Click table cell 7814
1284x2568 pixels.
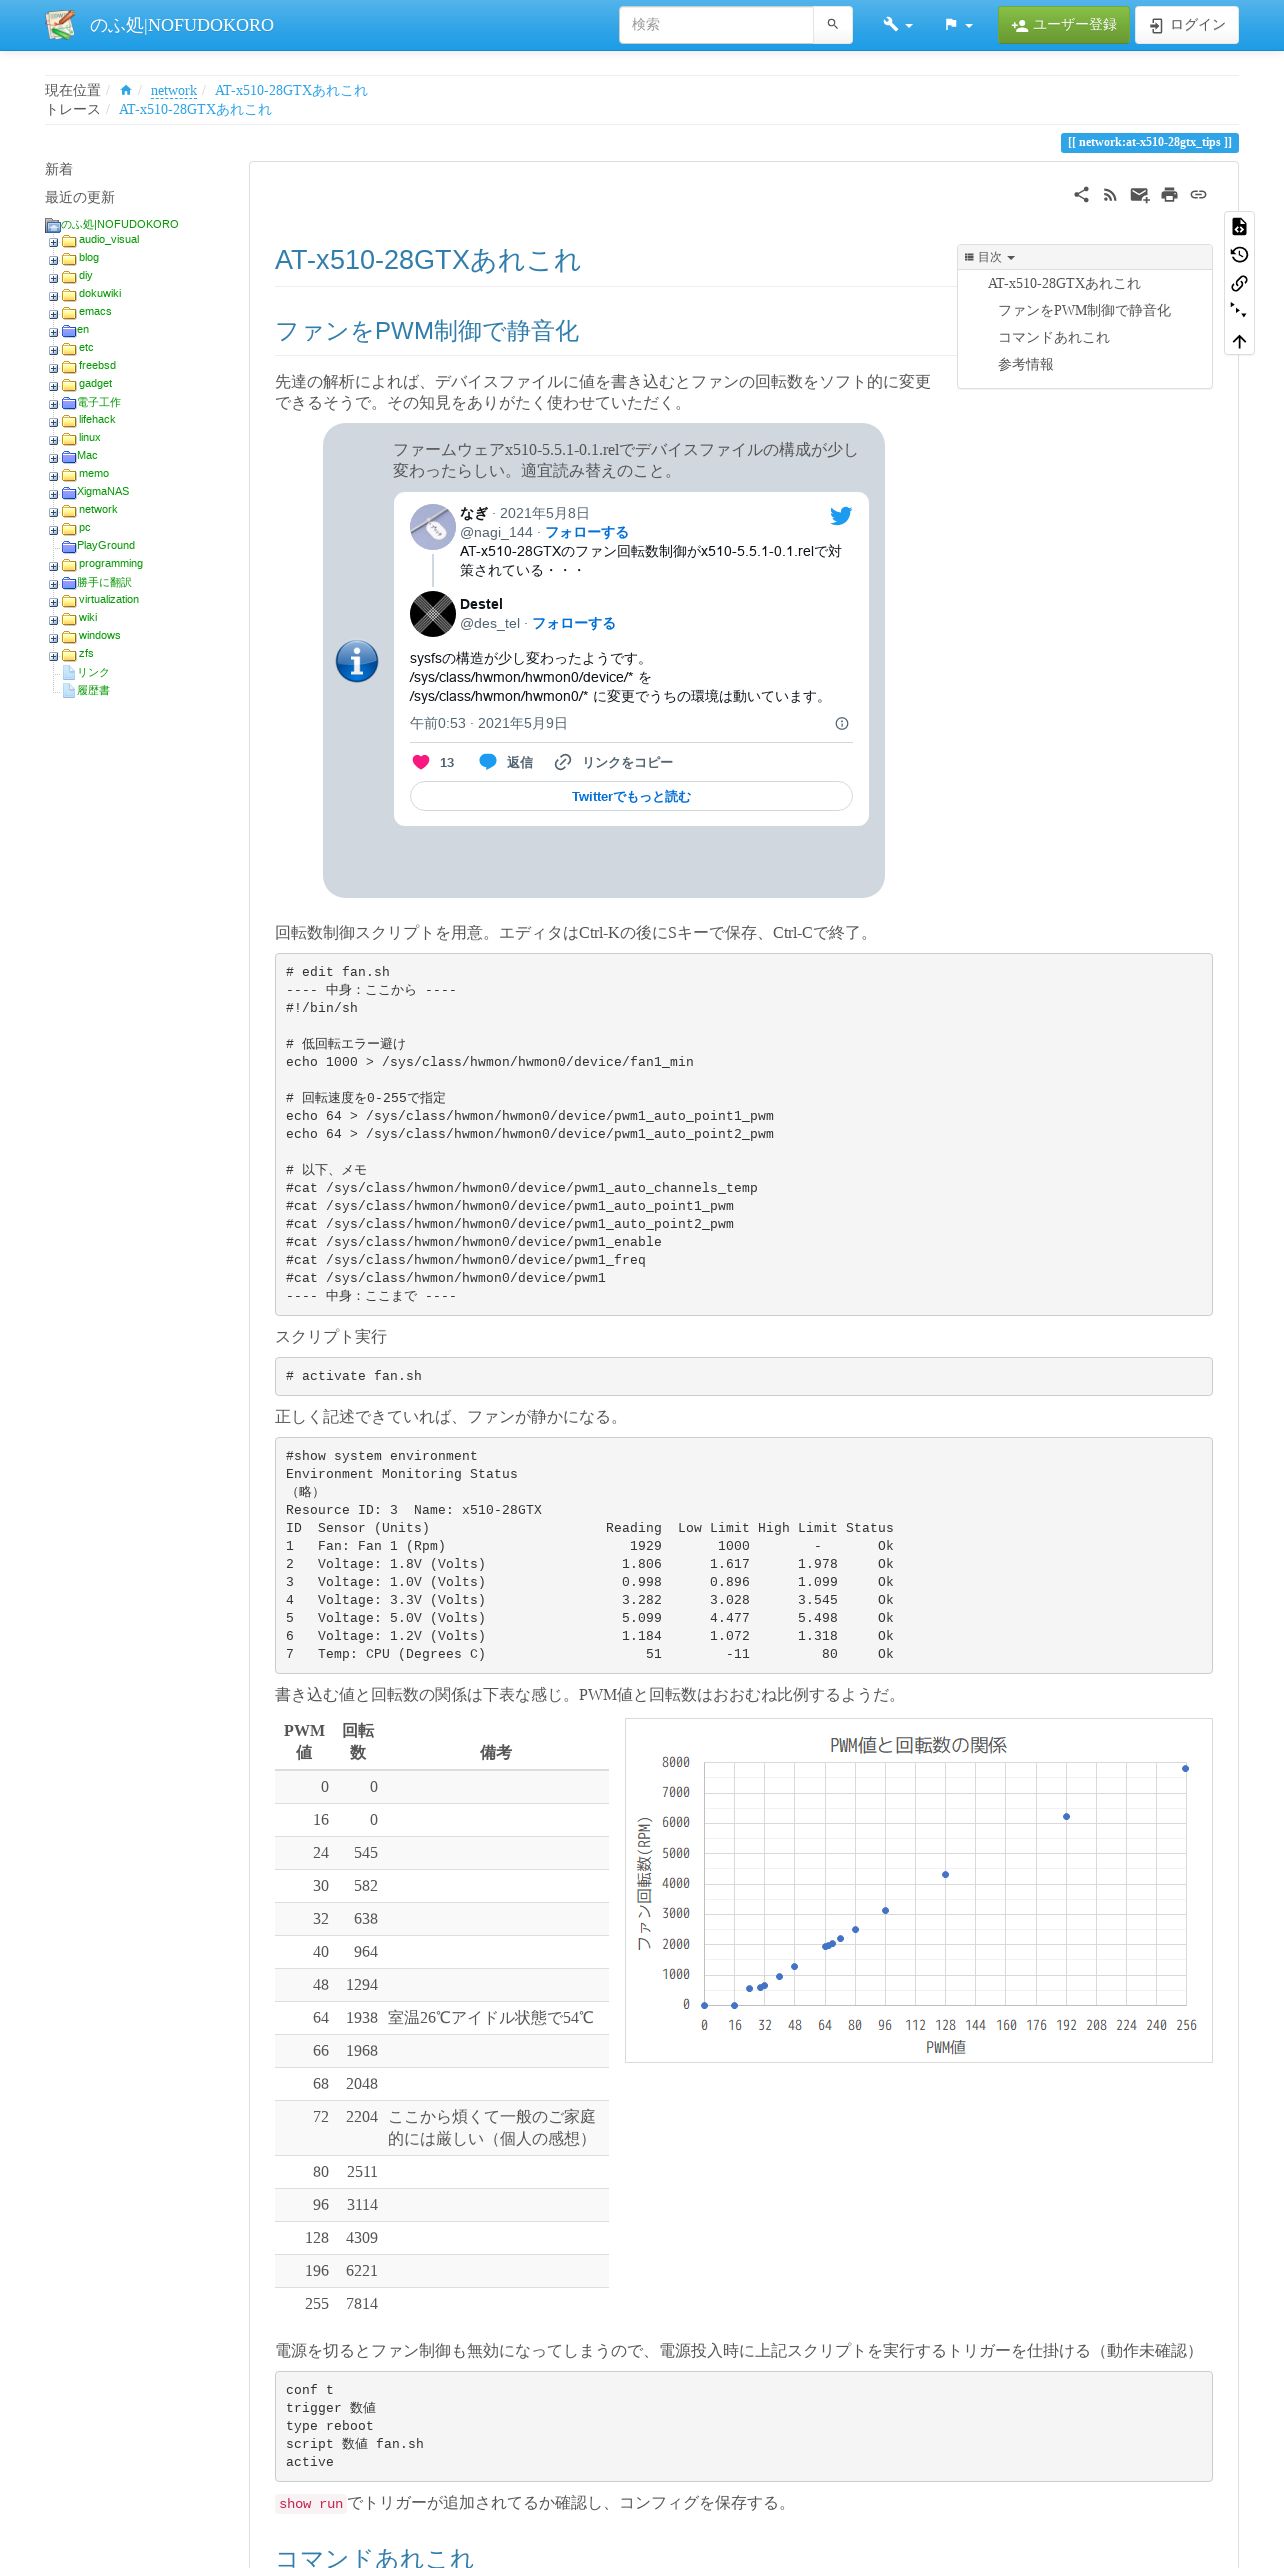[x=362, y=2304]
